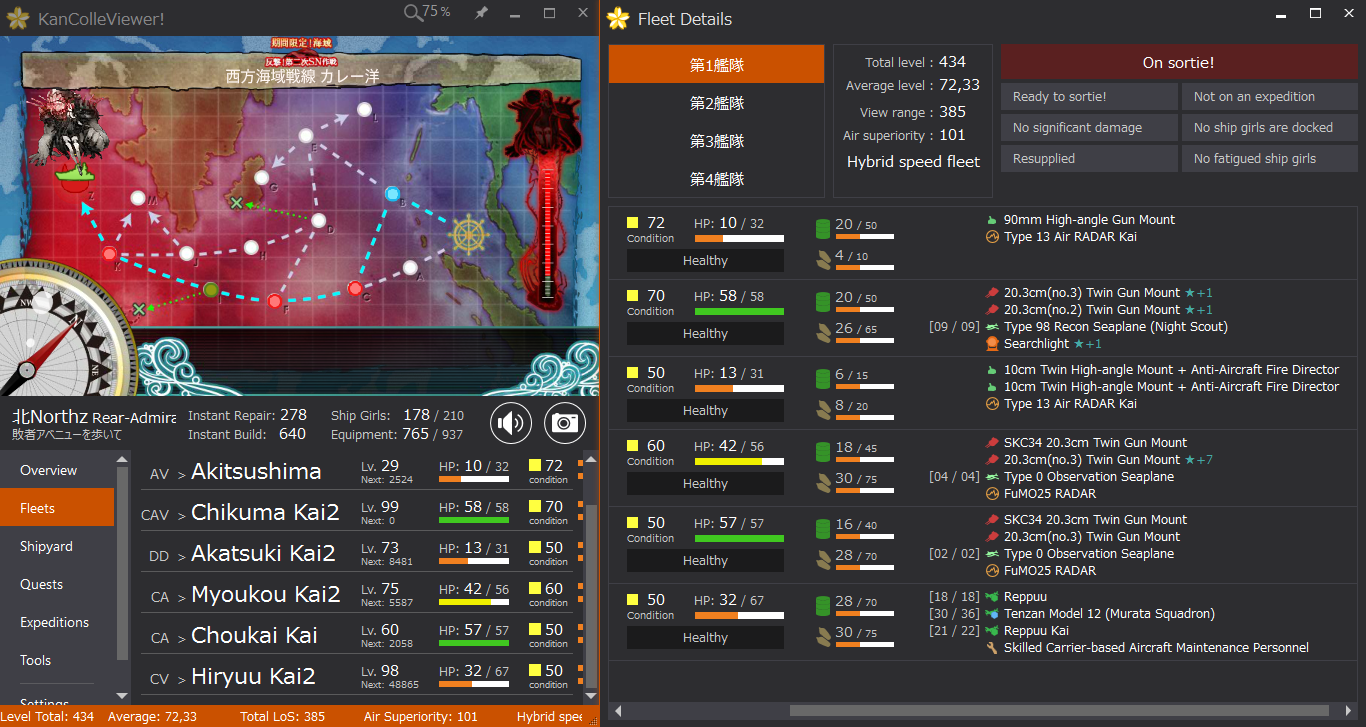The height and width of the screenshot is (727, 1366).
Task: Expand Choukai Kai ship details arrow
Action: (x=182, y=639)
